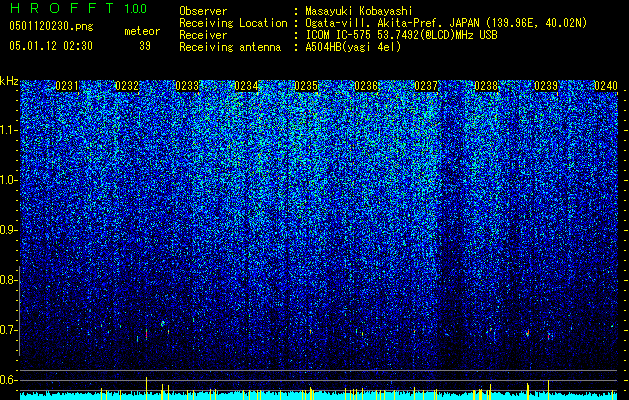The height and width of the screenshot is (400, 629).
Task: Click the 0240 time marker
Action: click(x=606, y=86)
